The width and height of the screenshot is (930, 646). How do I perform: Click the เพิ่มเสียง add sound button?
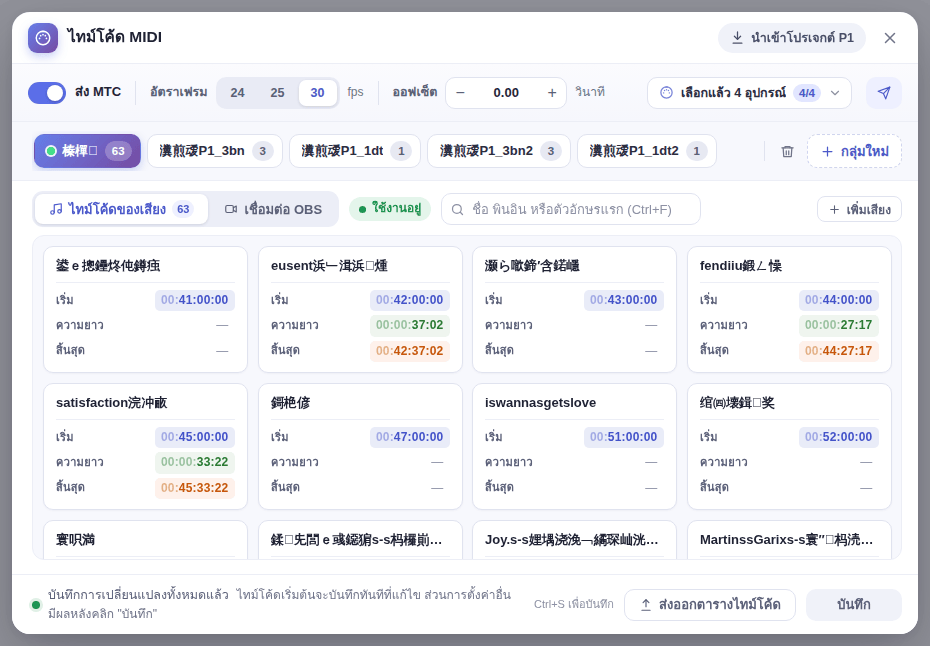pyautogui.click(x=859, y=209)
